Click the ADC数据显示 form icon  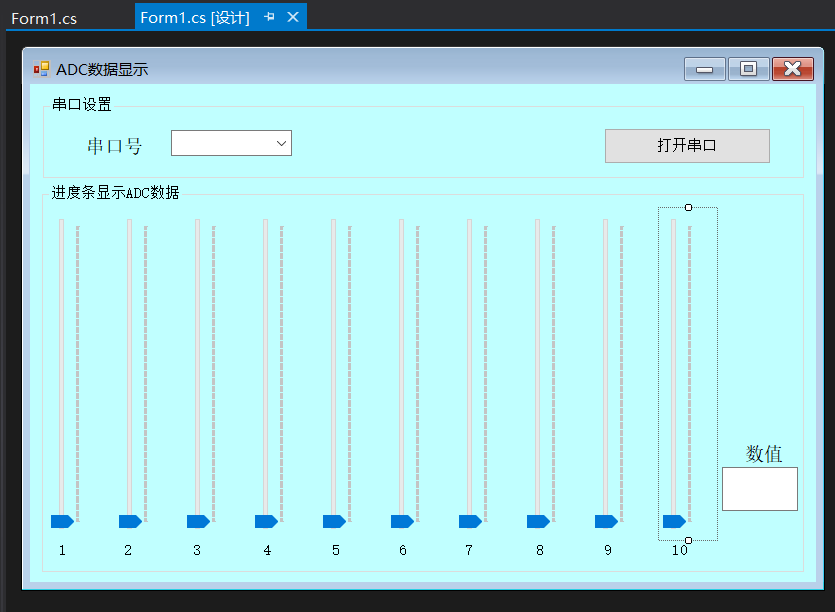pyautogui.click(x=41, y=69)
